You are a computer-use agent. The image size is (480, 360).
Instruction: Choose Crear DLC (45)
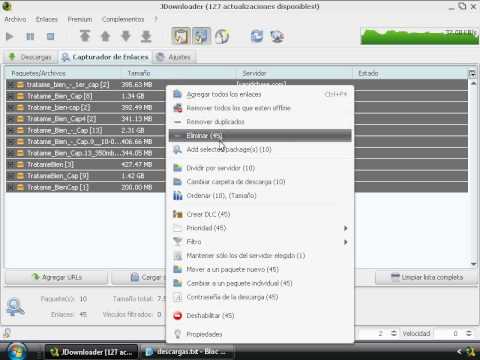point(260,214)
